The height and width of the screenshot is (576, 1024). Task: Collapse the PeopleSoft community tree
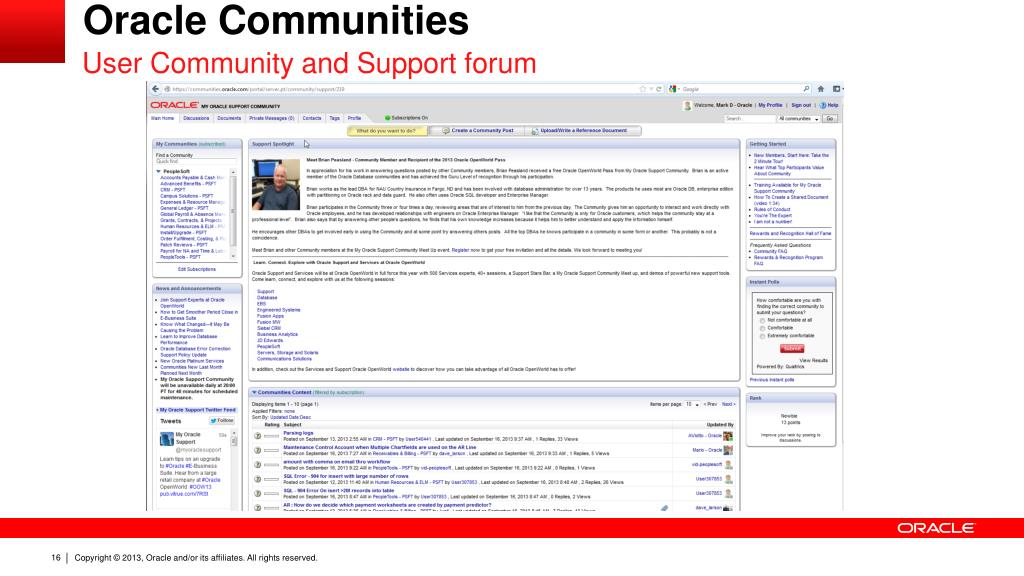(158, 171)
